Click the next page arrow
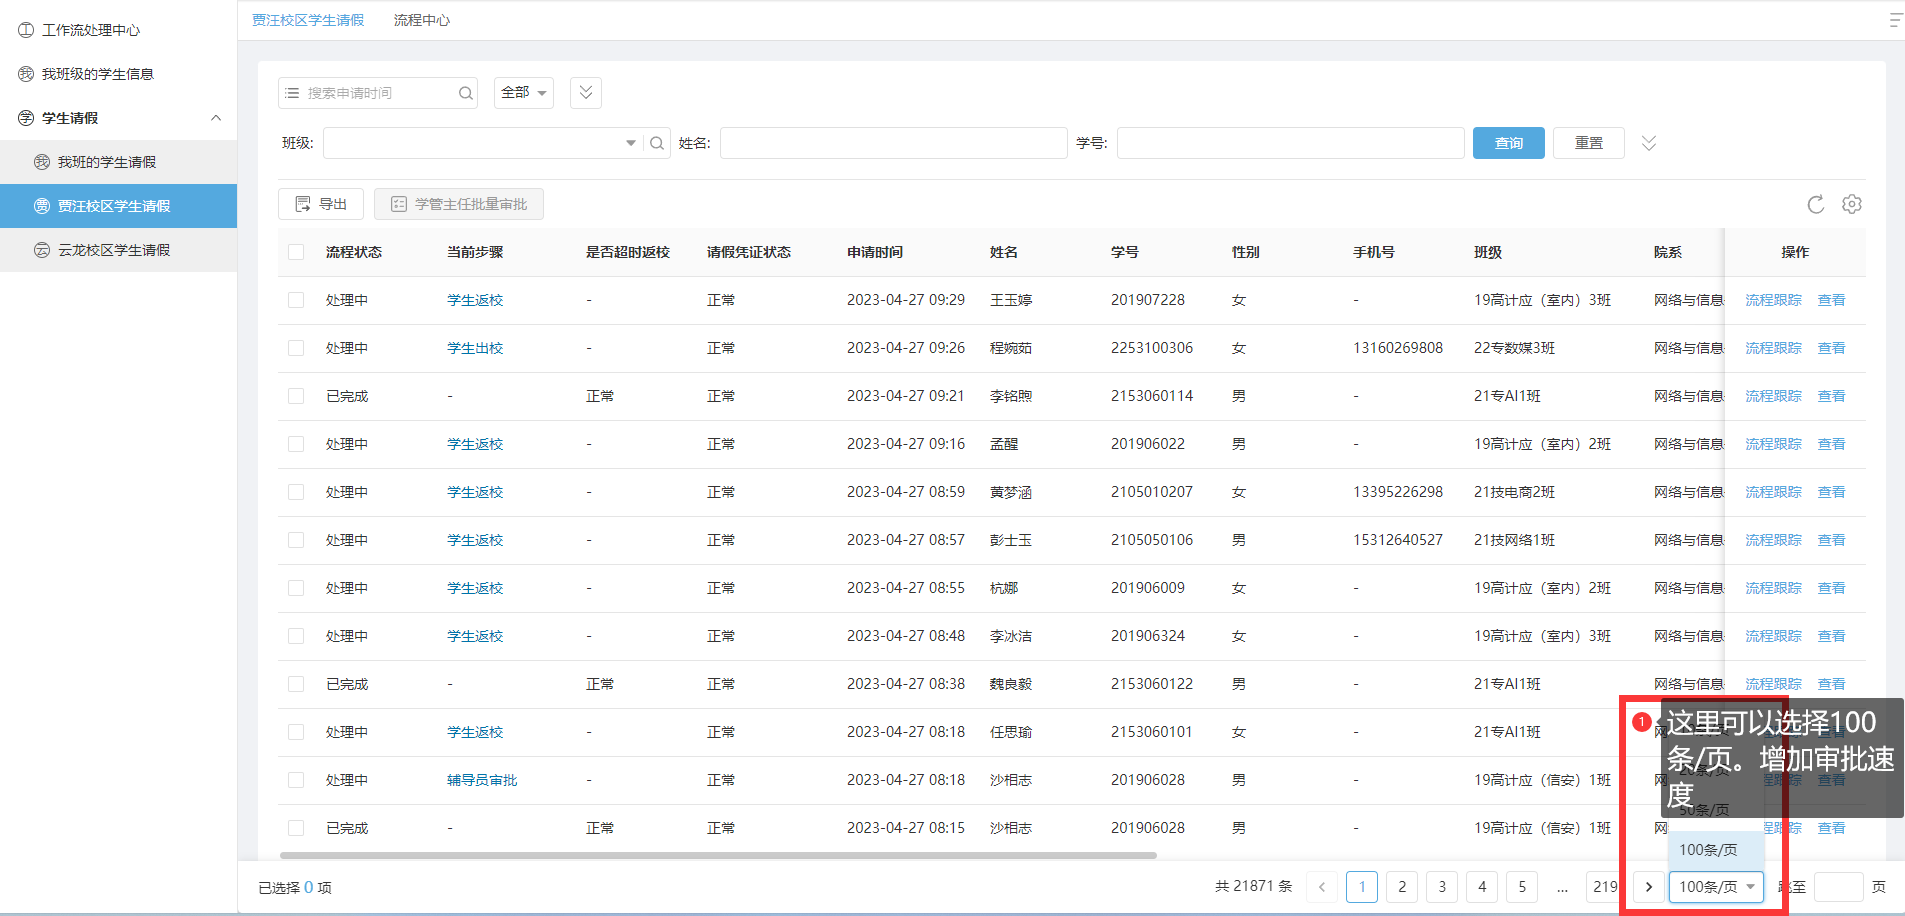1905x916 pixels. point(1649,887)
